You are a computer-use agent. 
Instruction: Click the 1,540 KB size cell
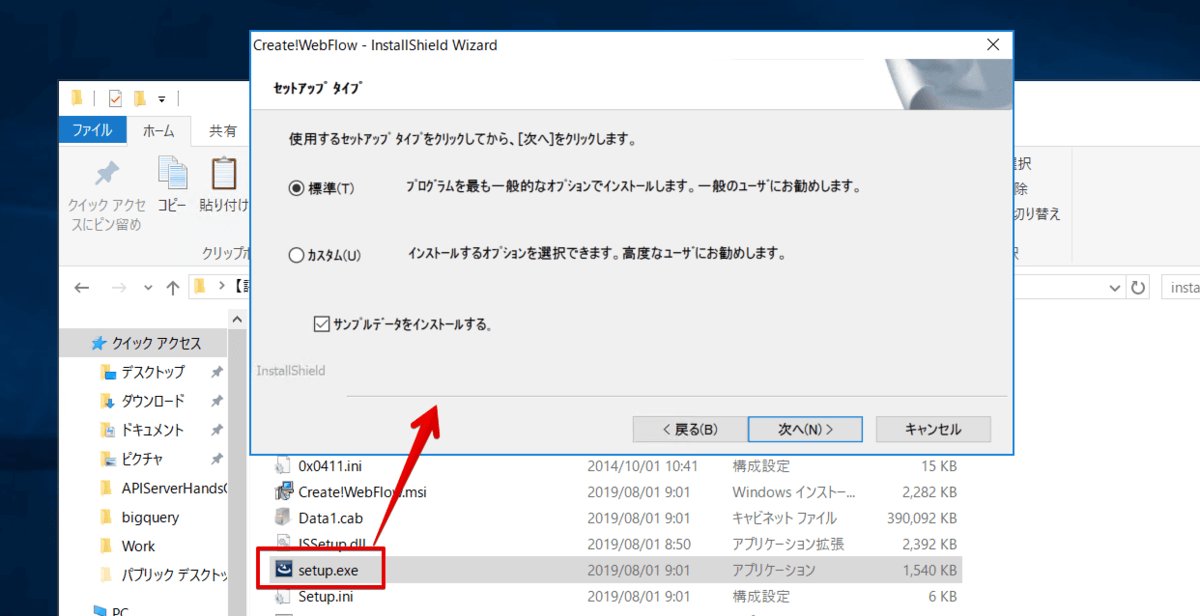929,570
